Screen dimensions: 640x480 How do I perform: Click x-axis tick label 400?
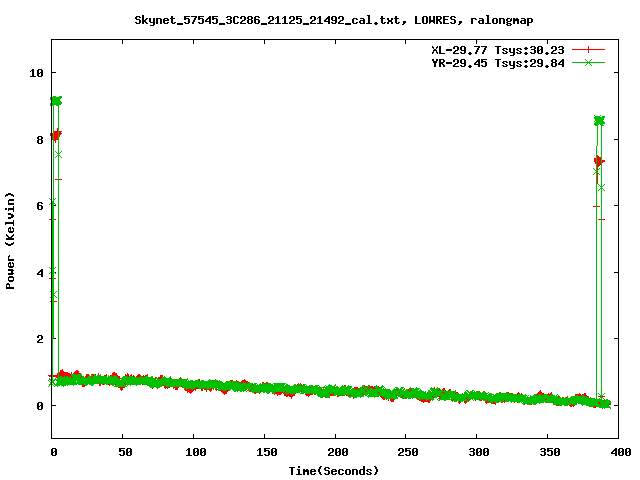coord(620,452)
